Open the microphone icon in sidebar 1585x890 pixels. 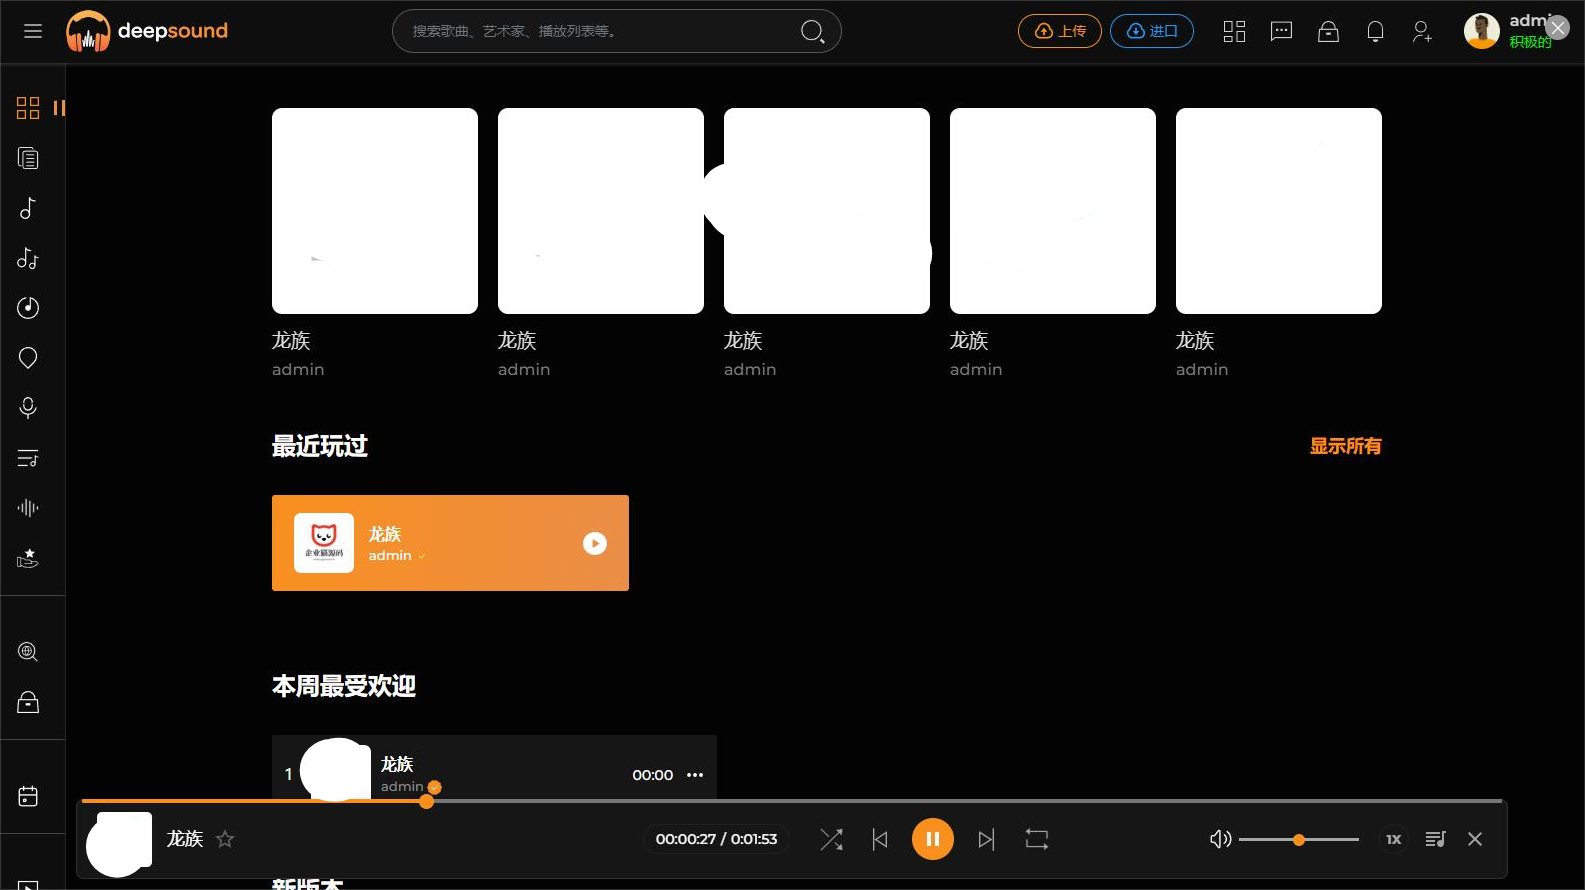coord(28,408)
